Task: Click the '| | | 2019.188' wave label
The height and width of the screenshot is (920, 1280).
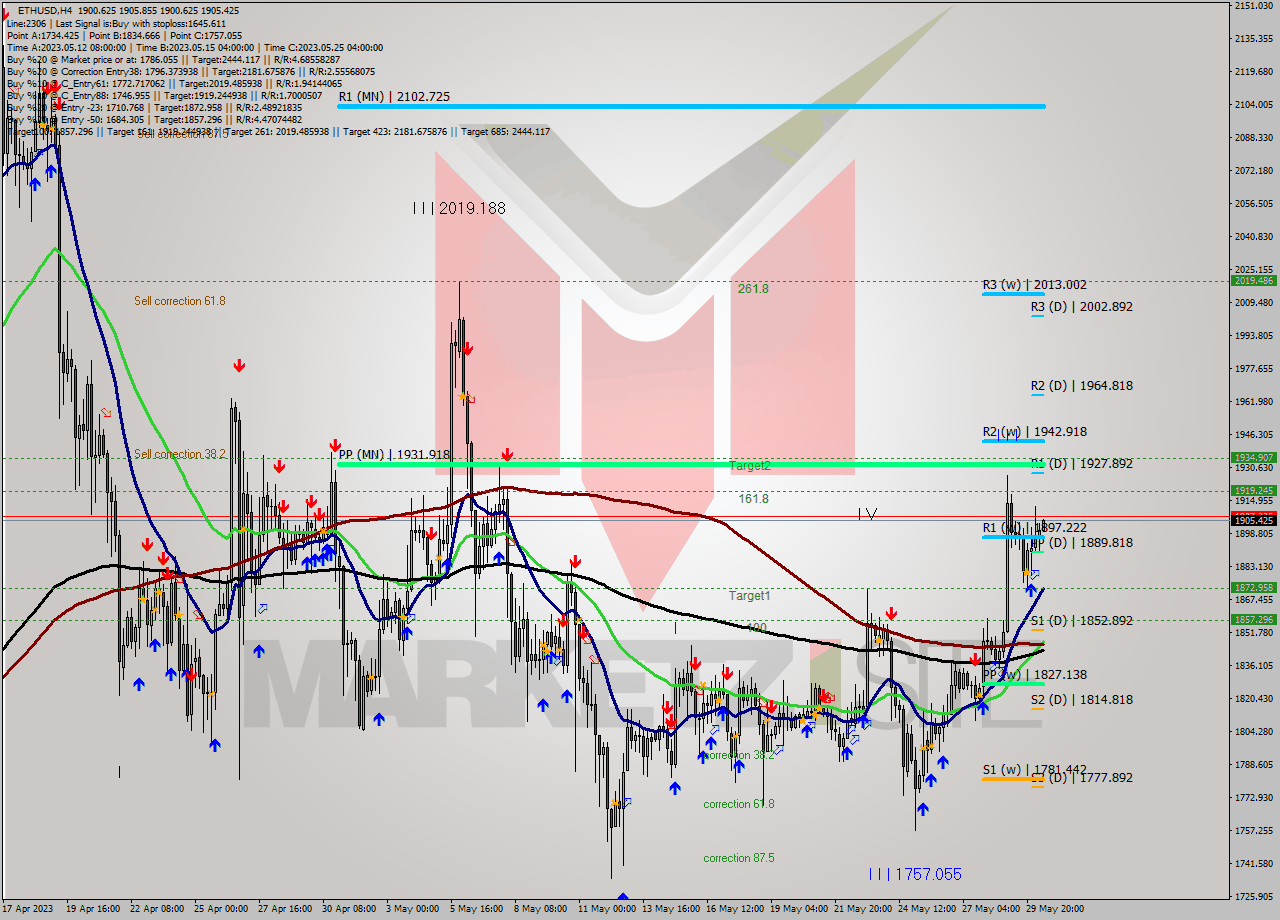Action: click(x=459, y=208)
